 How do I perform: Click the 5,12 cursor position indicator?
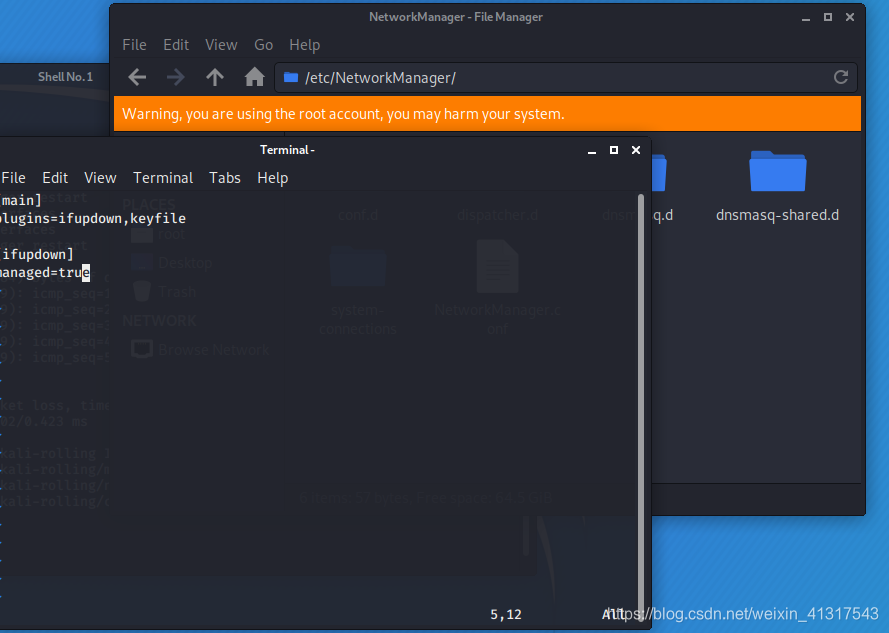point(506,614)
